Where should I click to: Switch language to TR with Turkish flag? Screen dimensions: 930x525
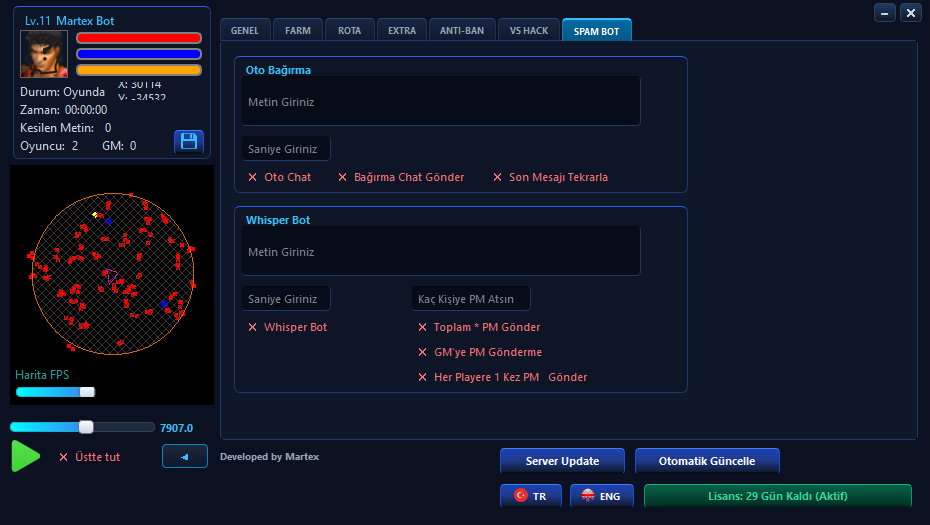(530, 496)
